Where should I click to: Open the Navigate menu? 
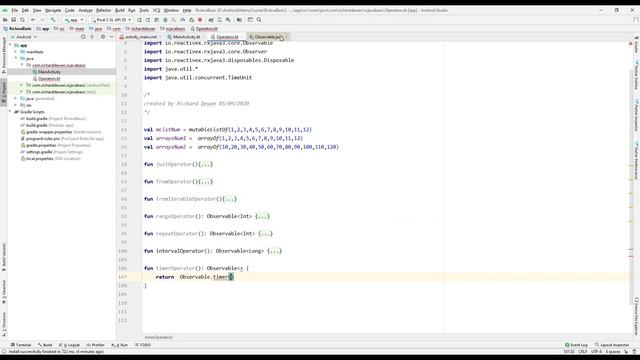[53, 10]
